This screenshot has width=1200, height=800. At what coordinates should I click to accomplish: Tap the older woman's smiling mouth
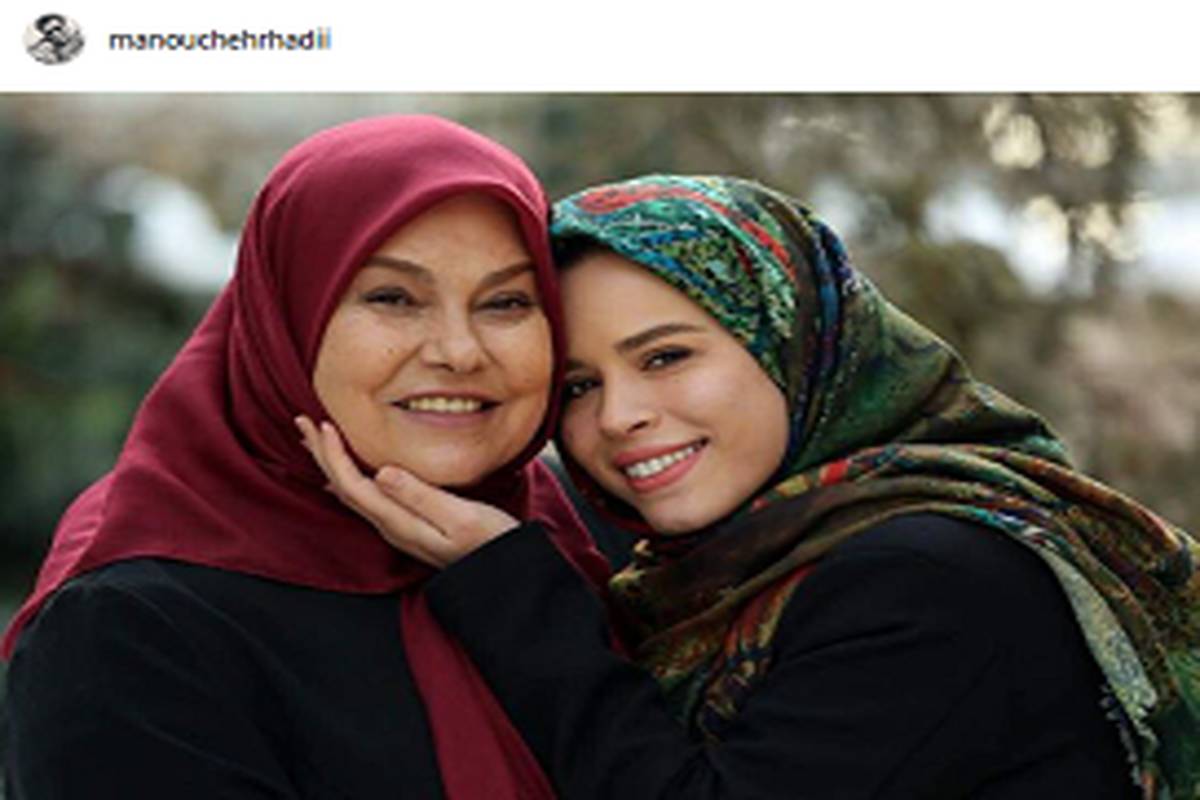[445, 405]
